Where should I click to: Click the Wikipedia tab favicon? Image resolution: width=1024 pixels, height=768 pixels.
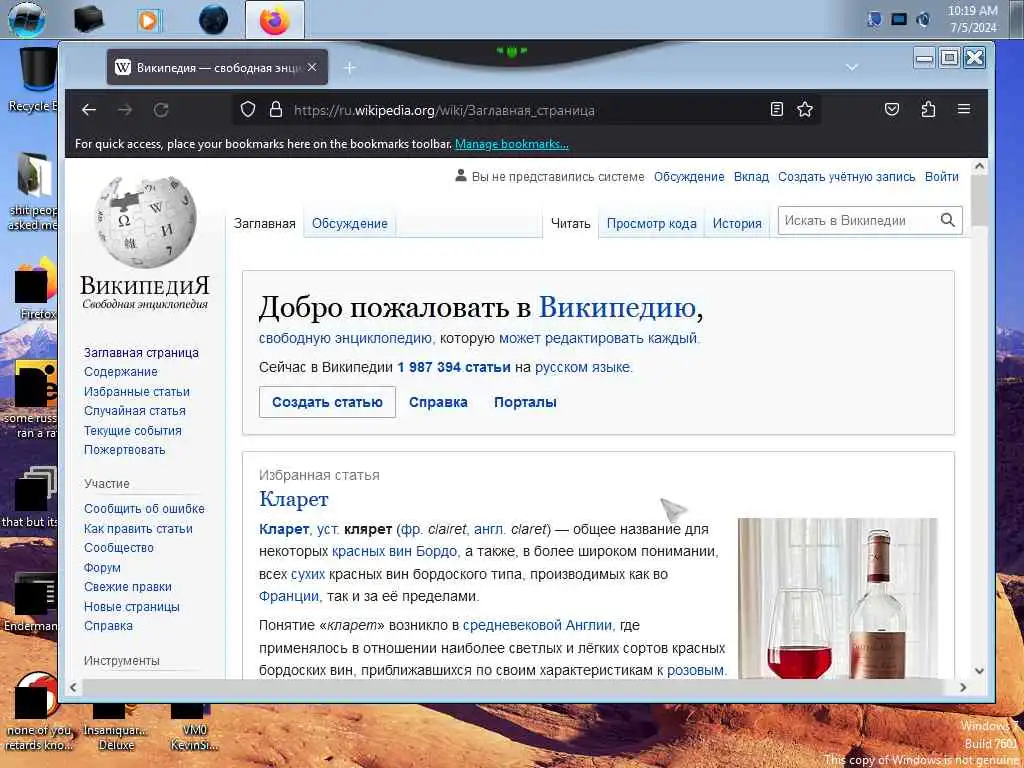(x=123, y=67)
